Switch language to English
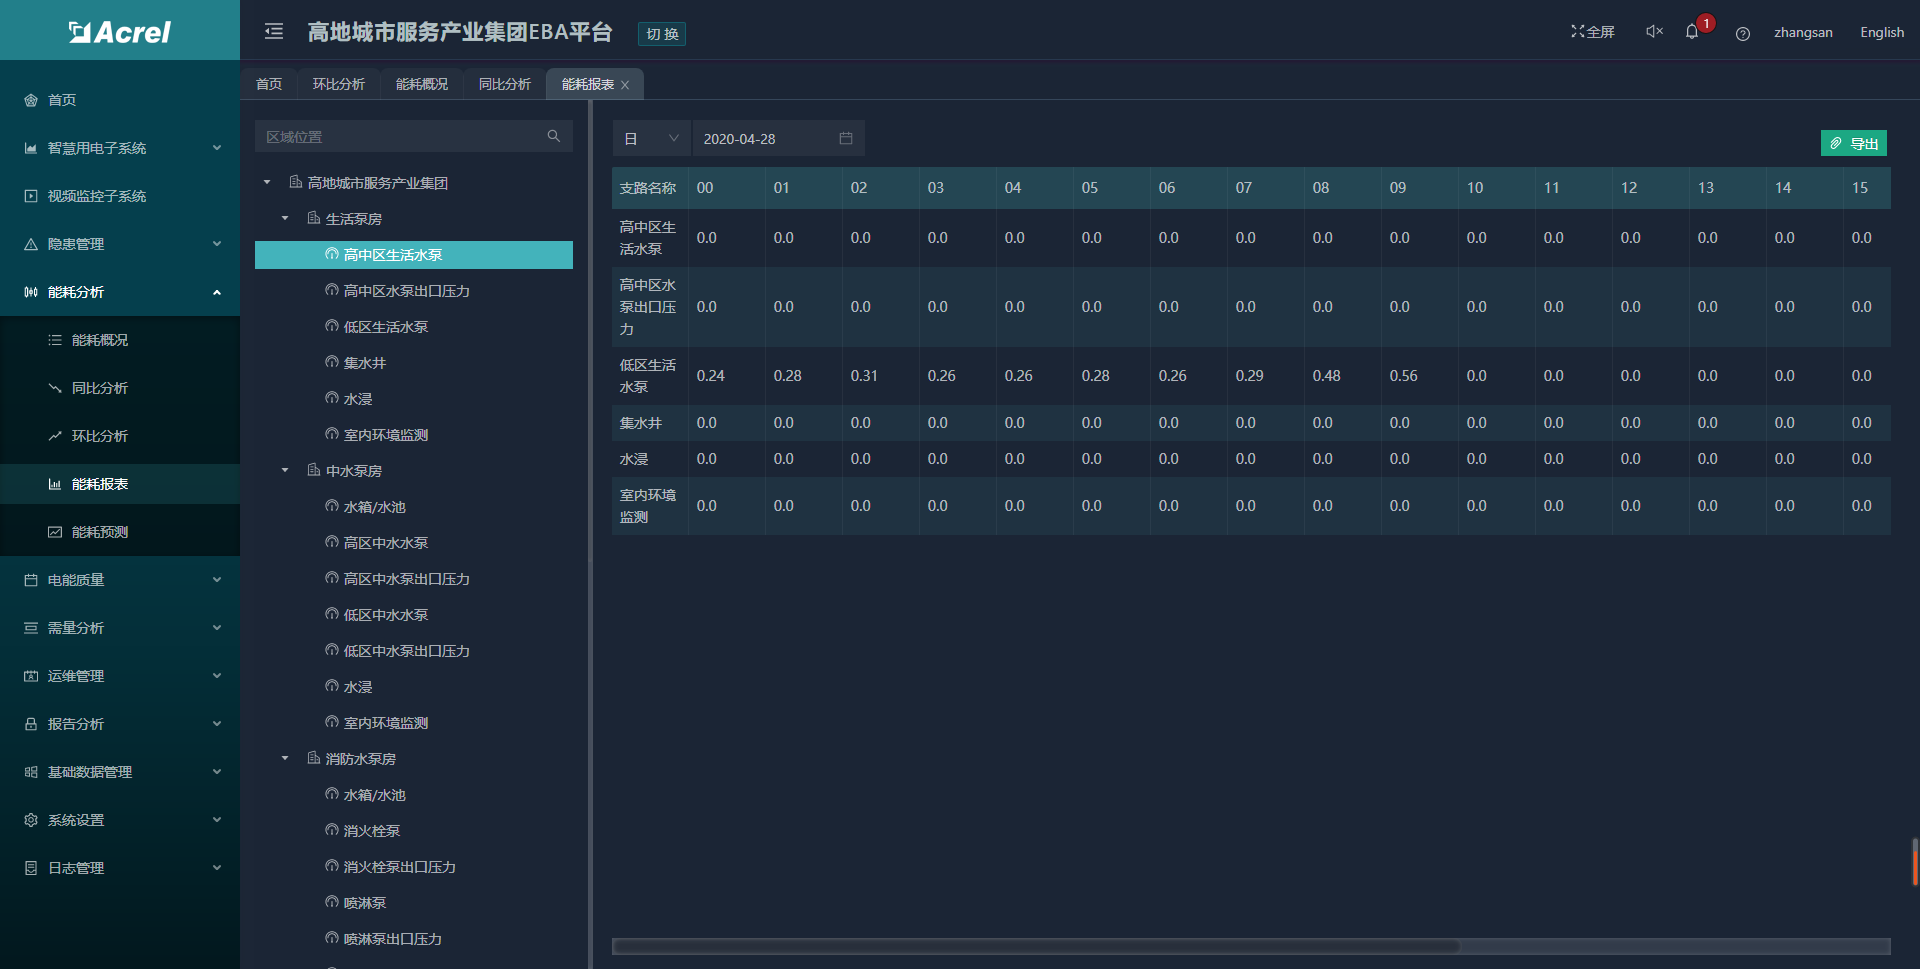 1881,32
